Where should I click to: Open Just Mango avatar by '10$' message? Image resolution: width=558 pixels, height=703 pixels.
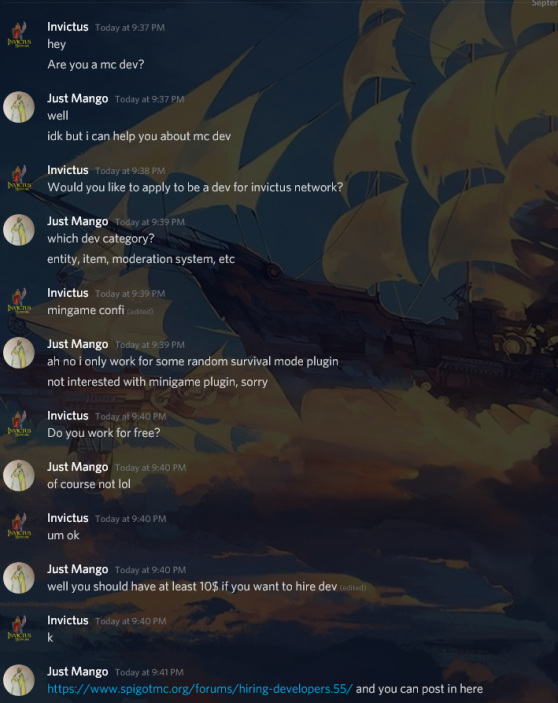19,578
